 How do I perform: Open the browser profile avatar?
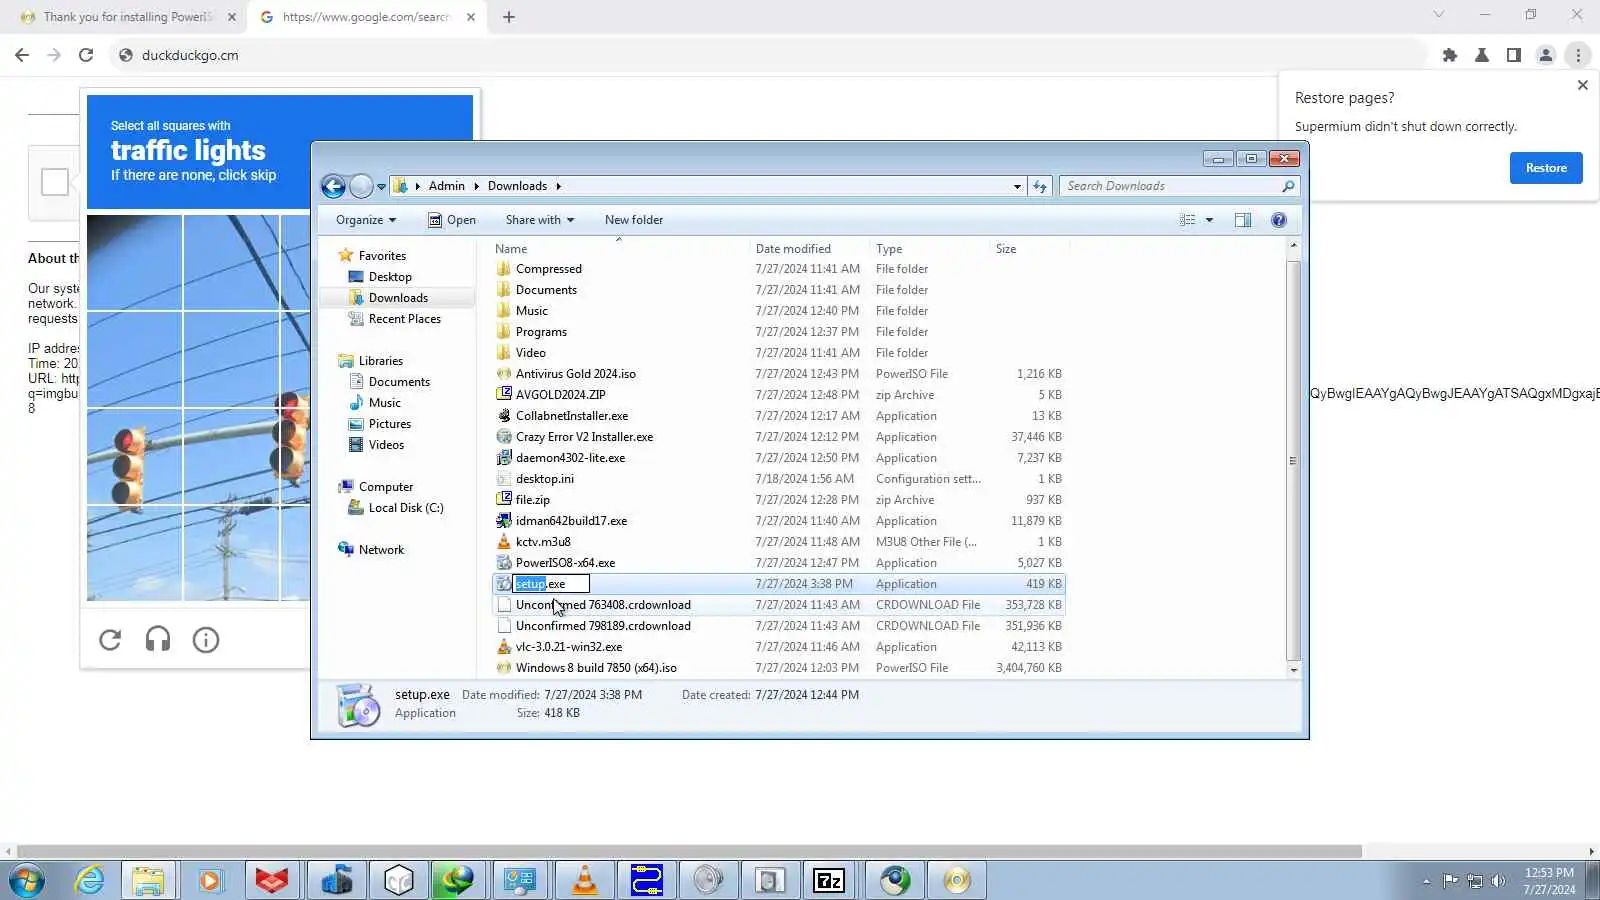pyautogui.click(x=1546, y=55)
